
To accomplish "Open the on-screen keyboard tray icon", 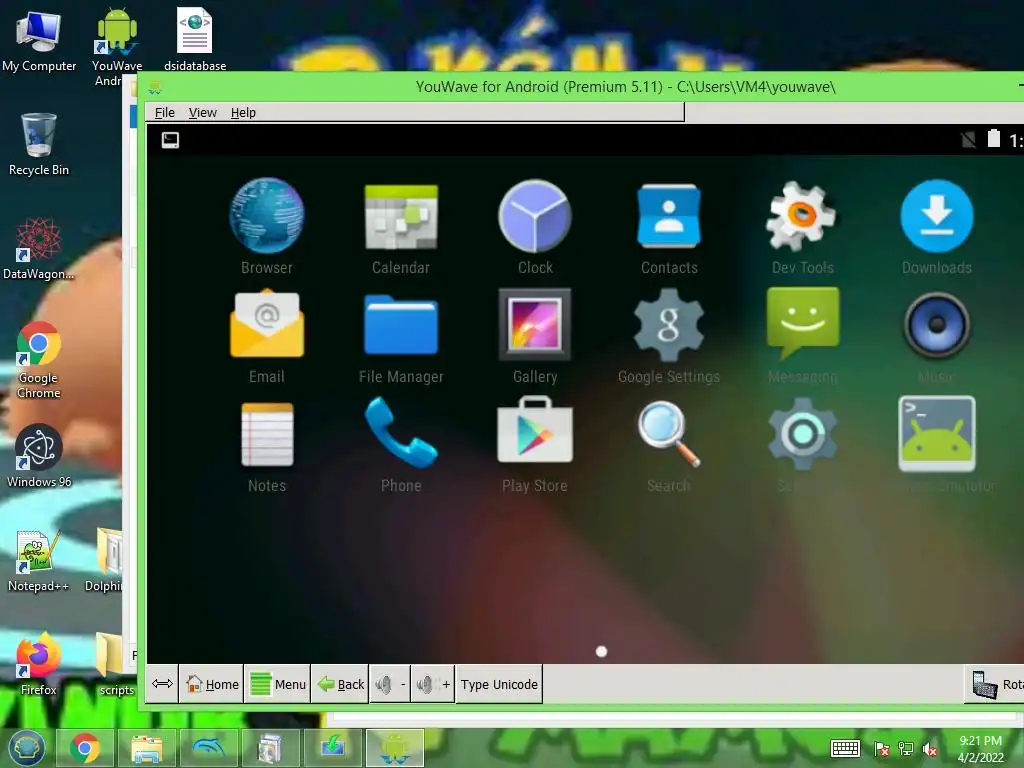I will [845, 748].
